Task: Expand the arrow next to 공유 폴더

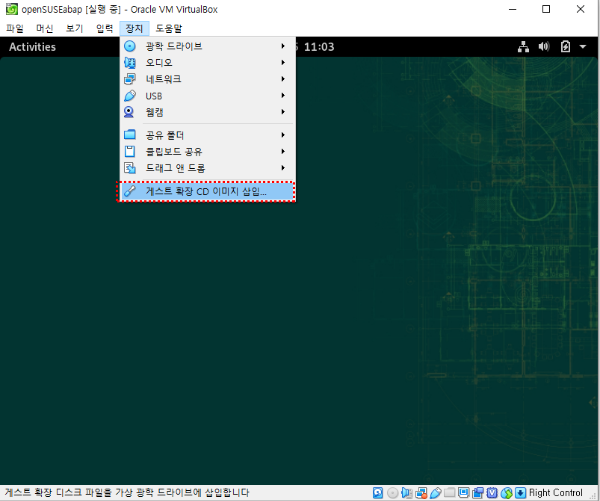Action: tap(283, 135)
